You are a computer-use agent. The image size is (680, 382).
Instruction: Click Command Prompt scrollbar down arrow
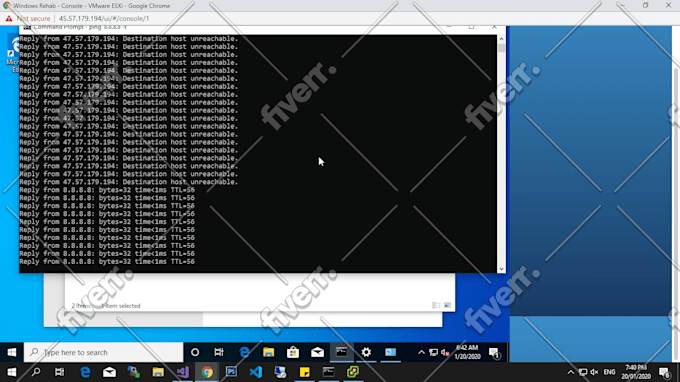[x=501, y=269]
